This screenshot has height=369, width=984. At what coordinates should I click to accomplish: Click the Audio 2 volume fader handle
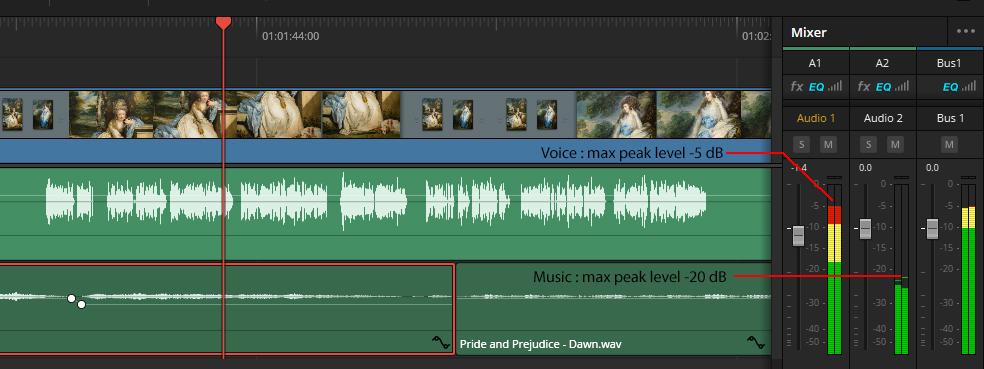[865, 228]
